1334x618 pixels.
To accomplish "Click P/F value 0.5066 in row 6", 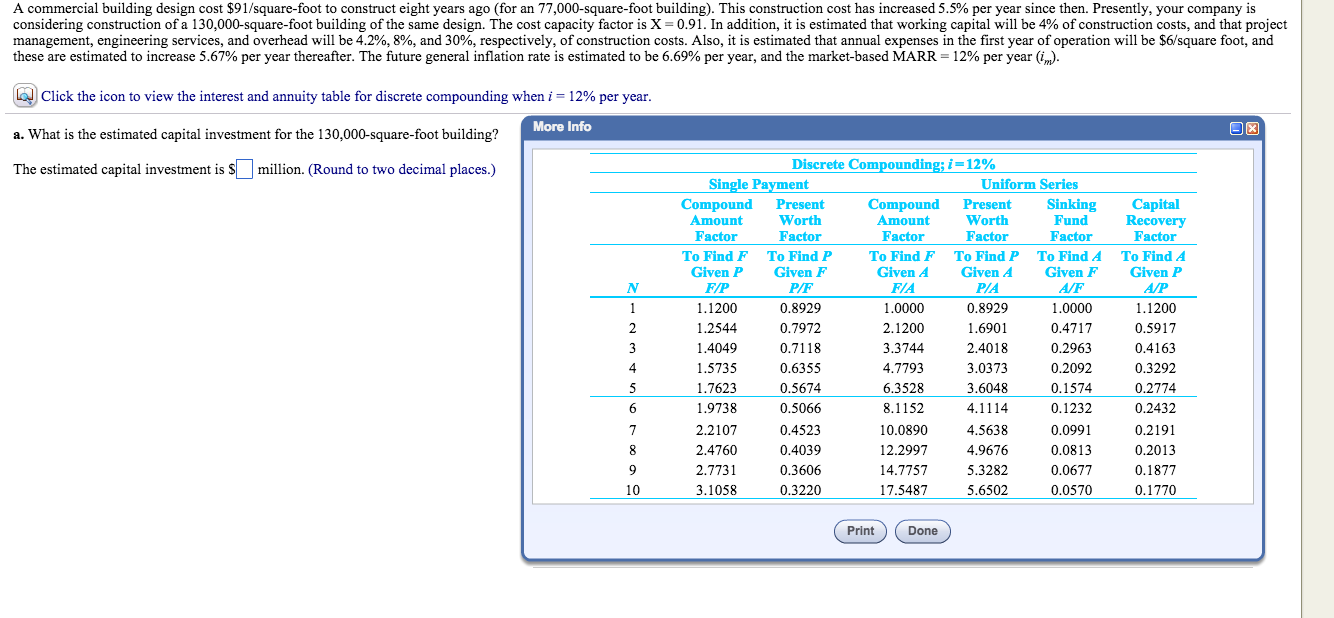I will click(800, 408).
